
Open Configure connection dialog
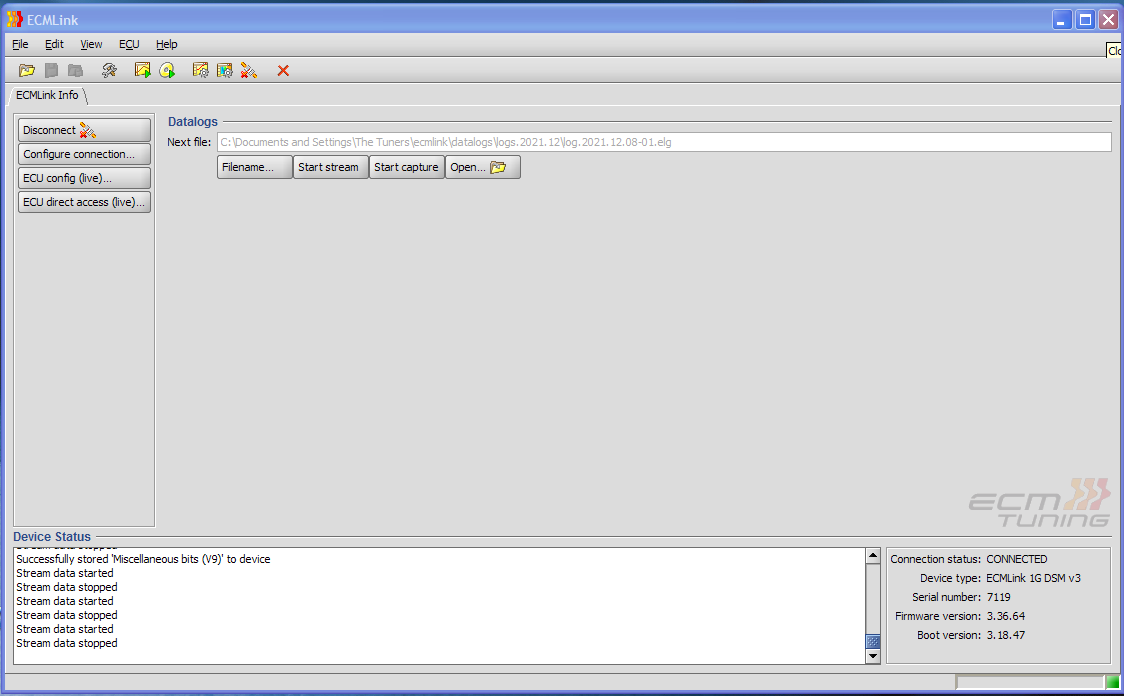pos(84,154)
